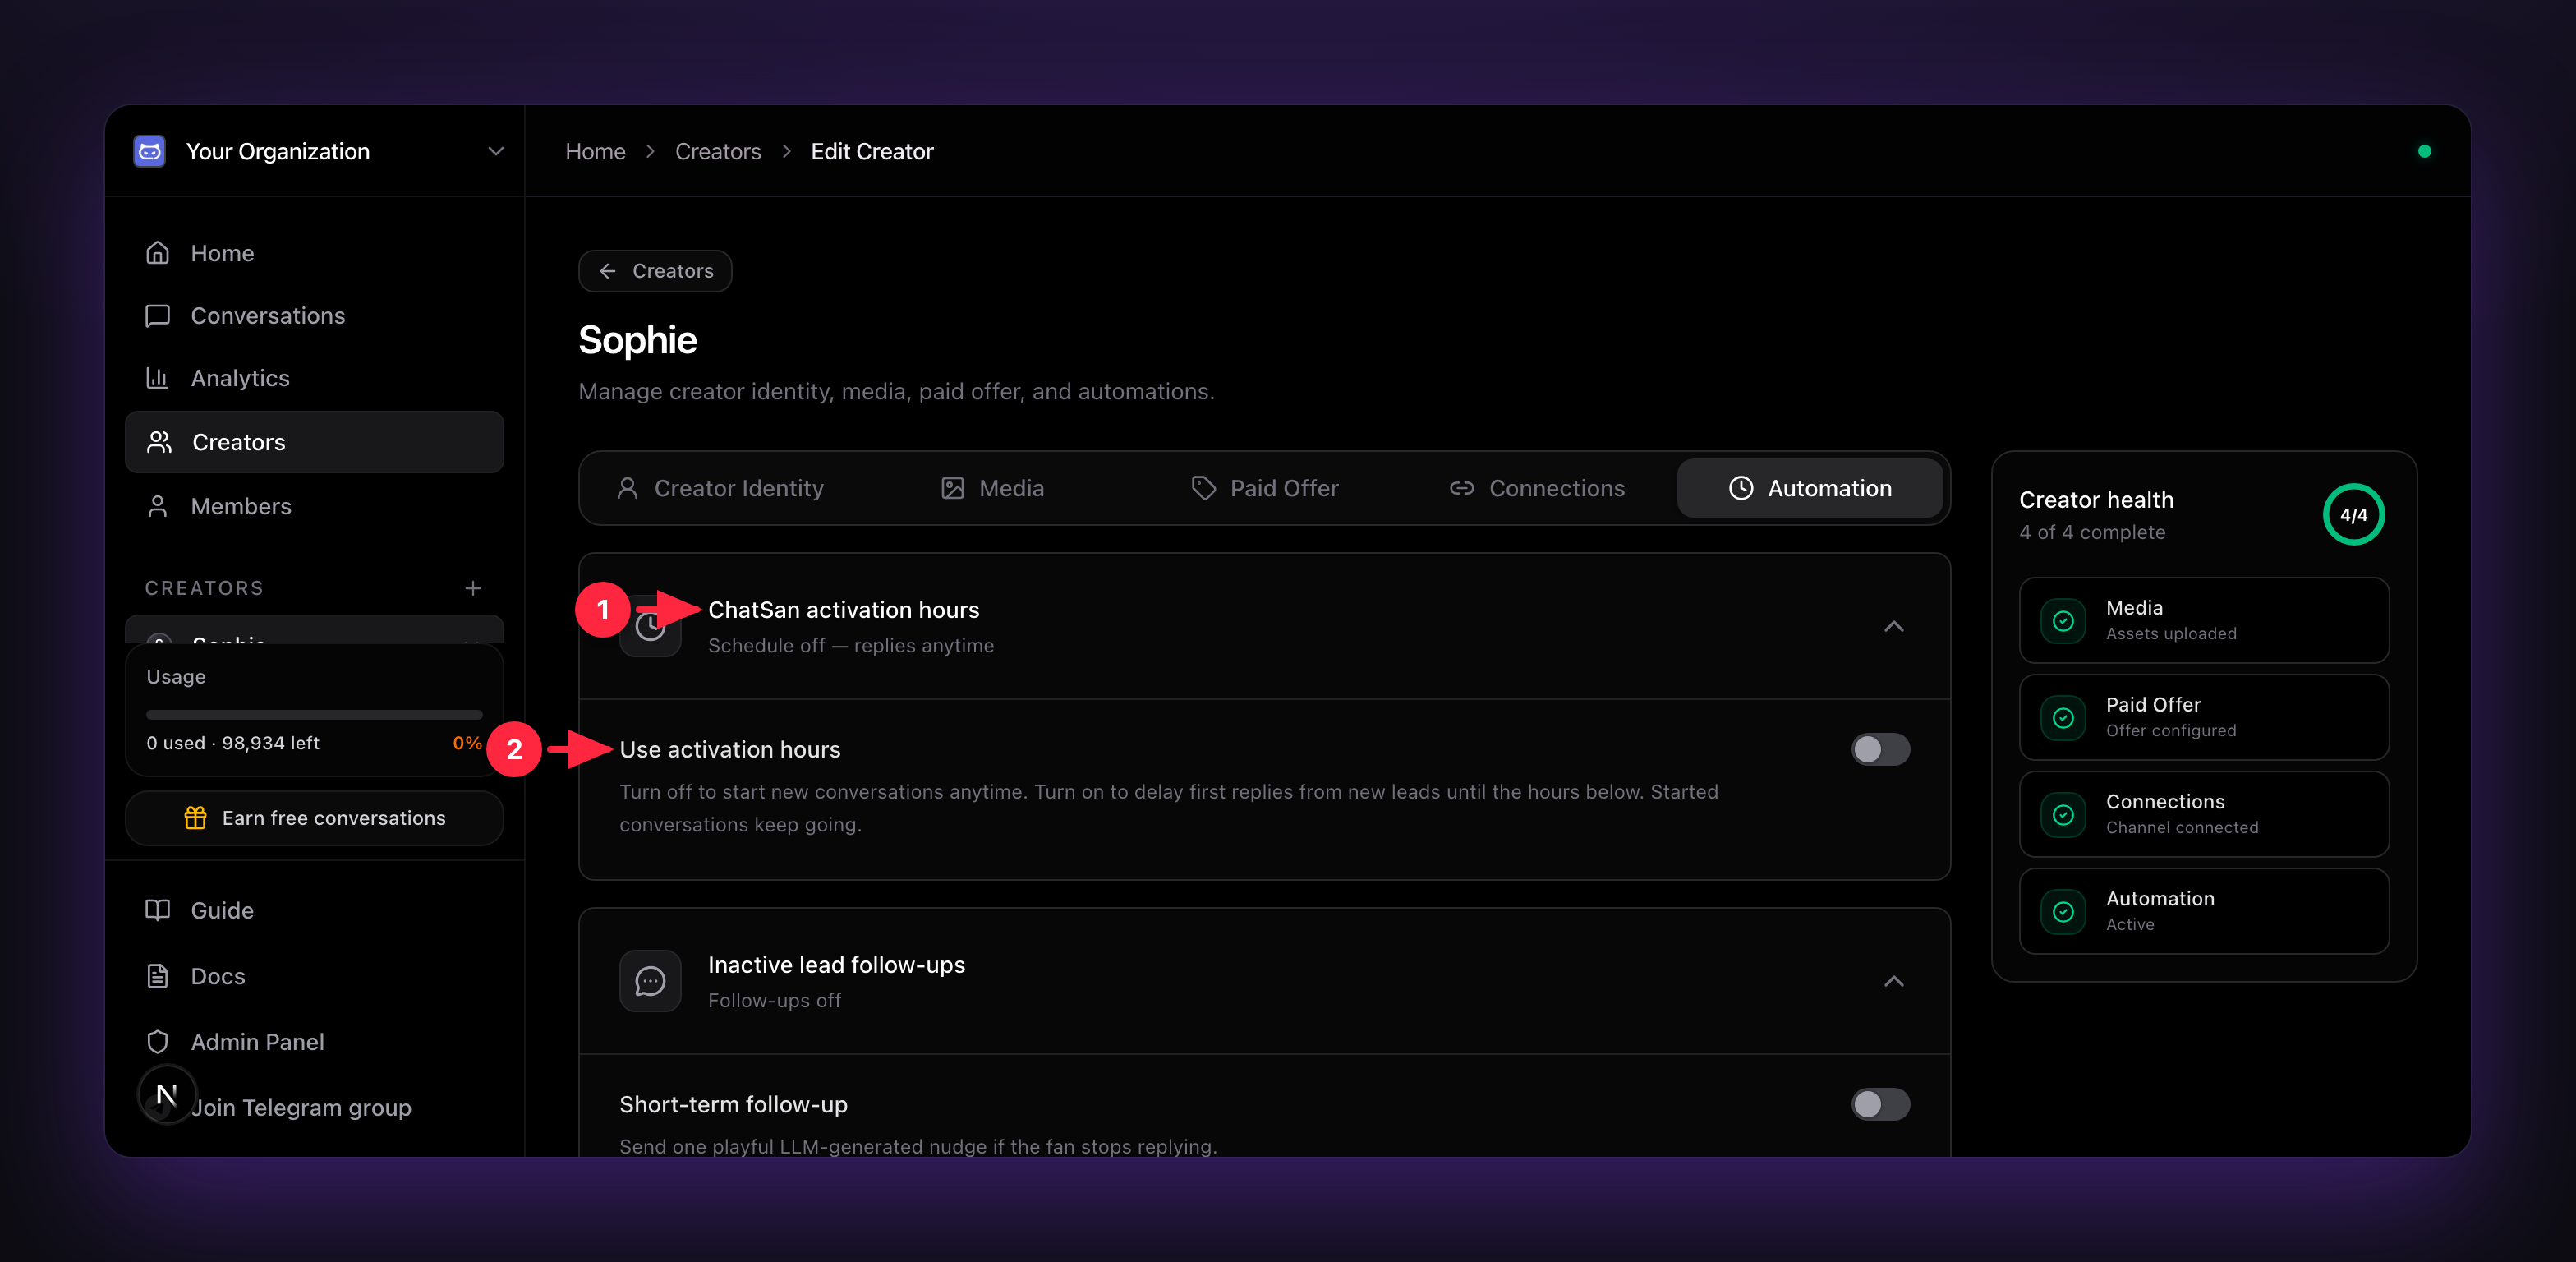The width and height of the screenshot is (2576, 1262).
Task: Open Admin Panel
Action: (314, 1042)
